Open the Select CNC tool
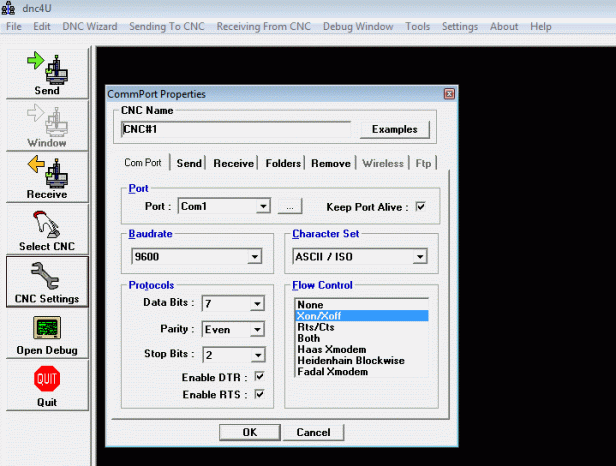This screenshot has width=616, height=466. pos(46,225)
